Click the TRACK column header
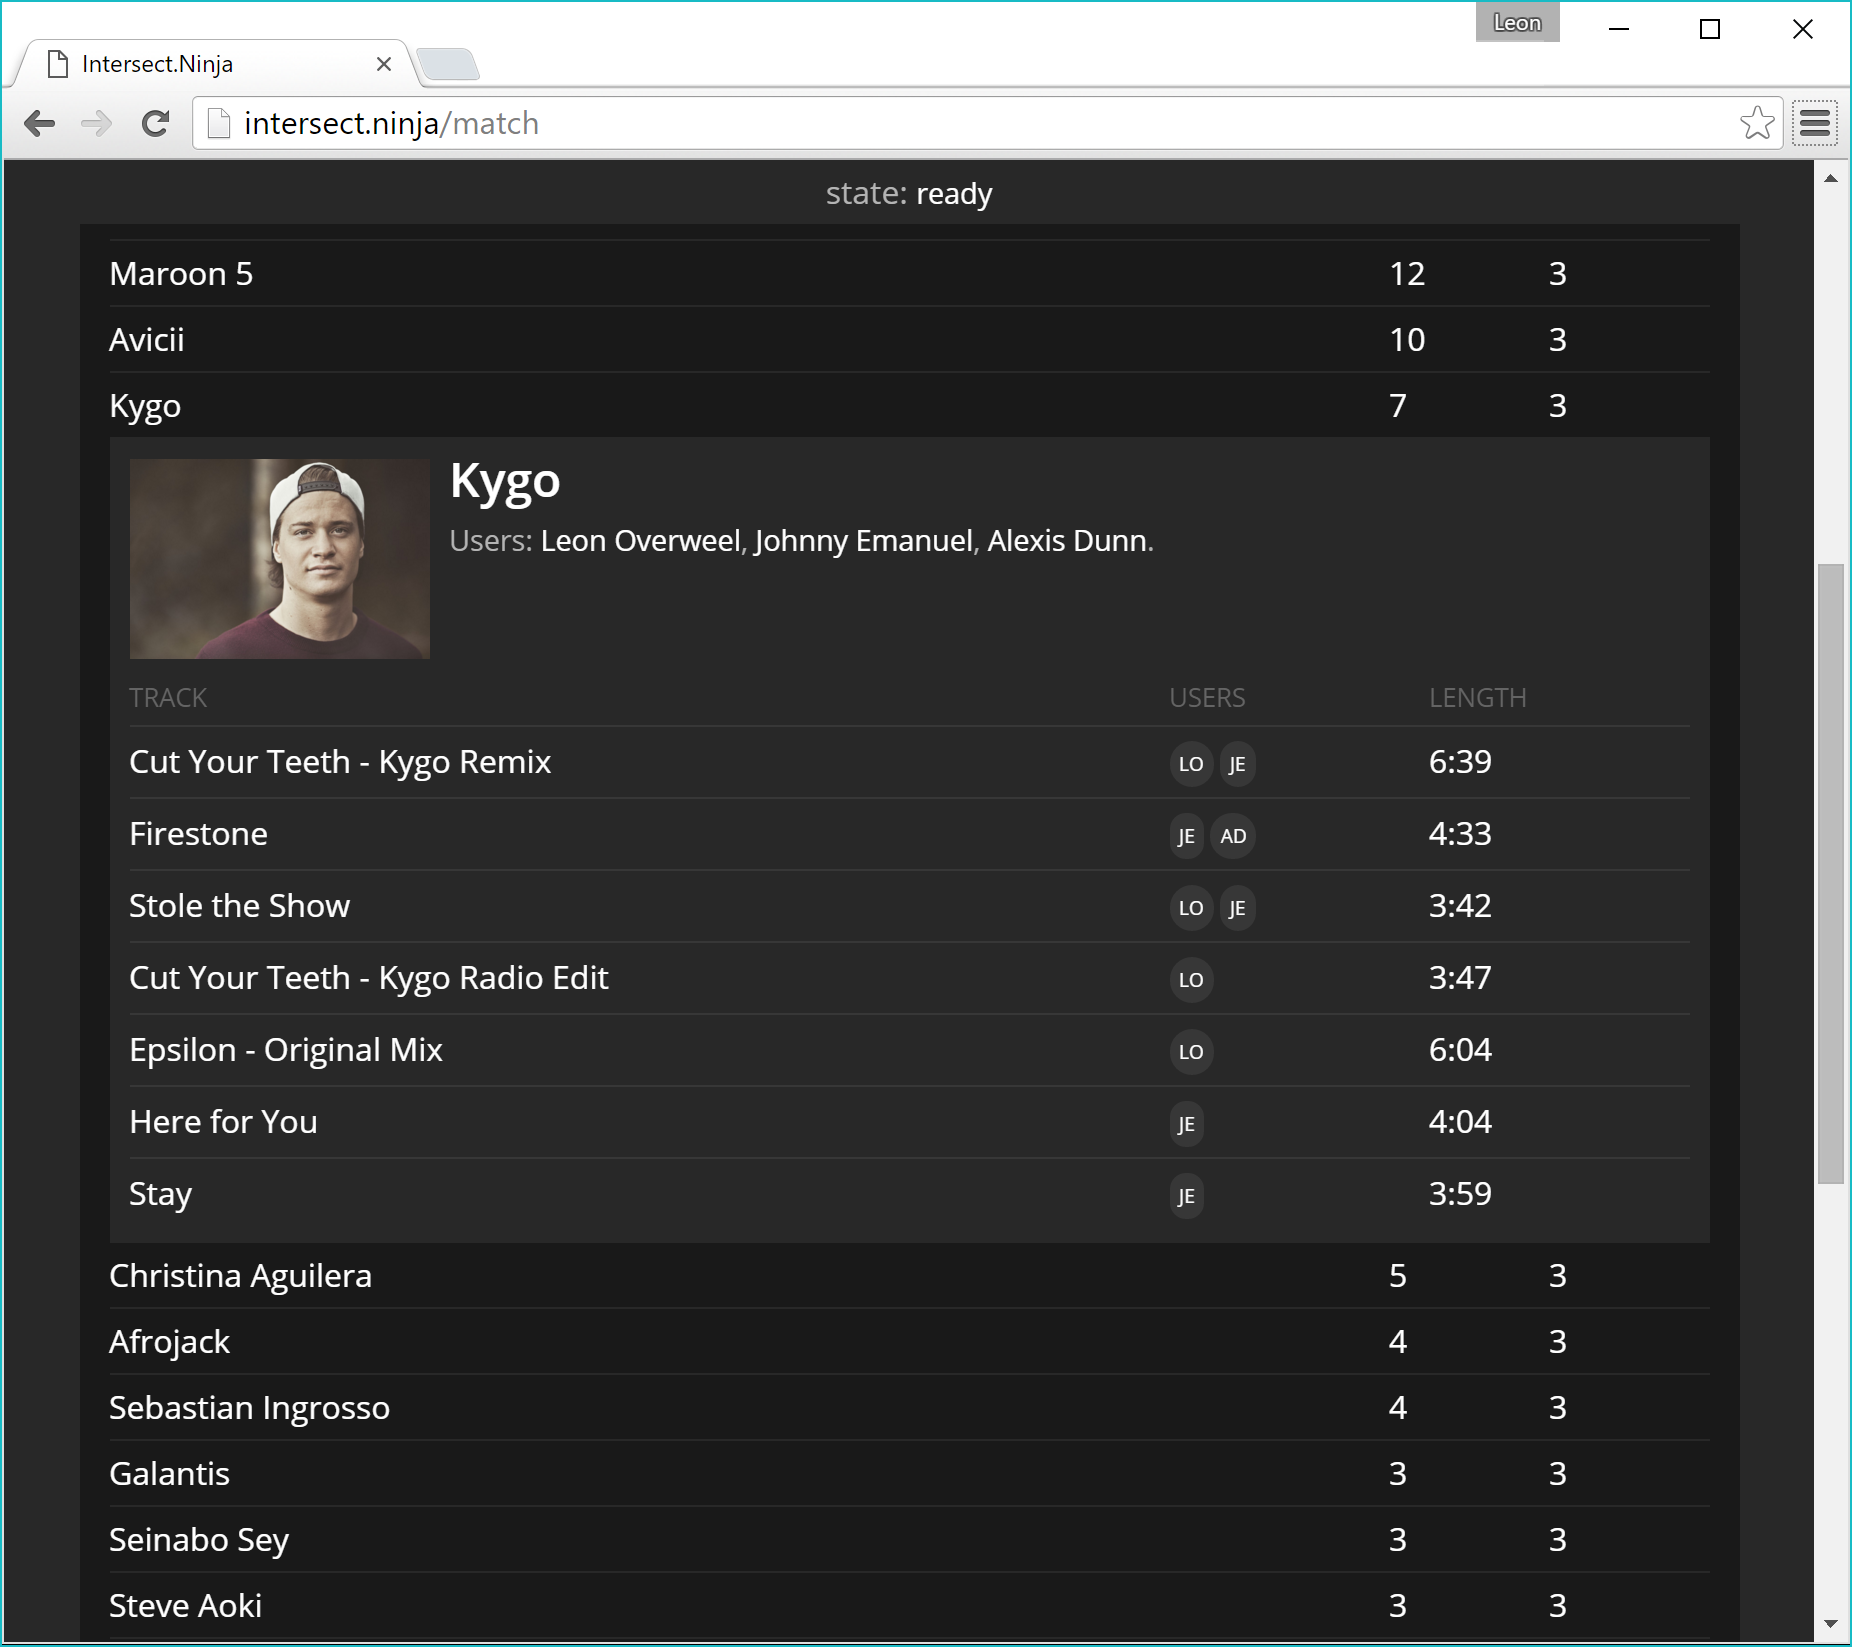1852x1647 pixels. 168,698
